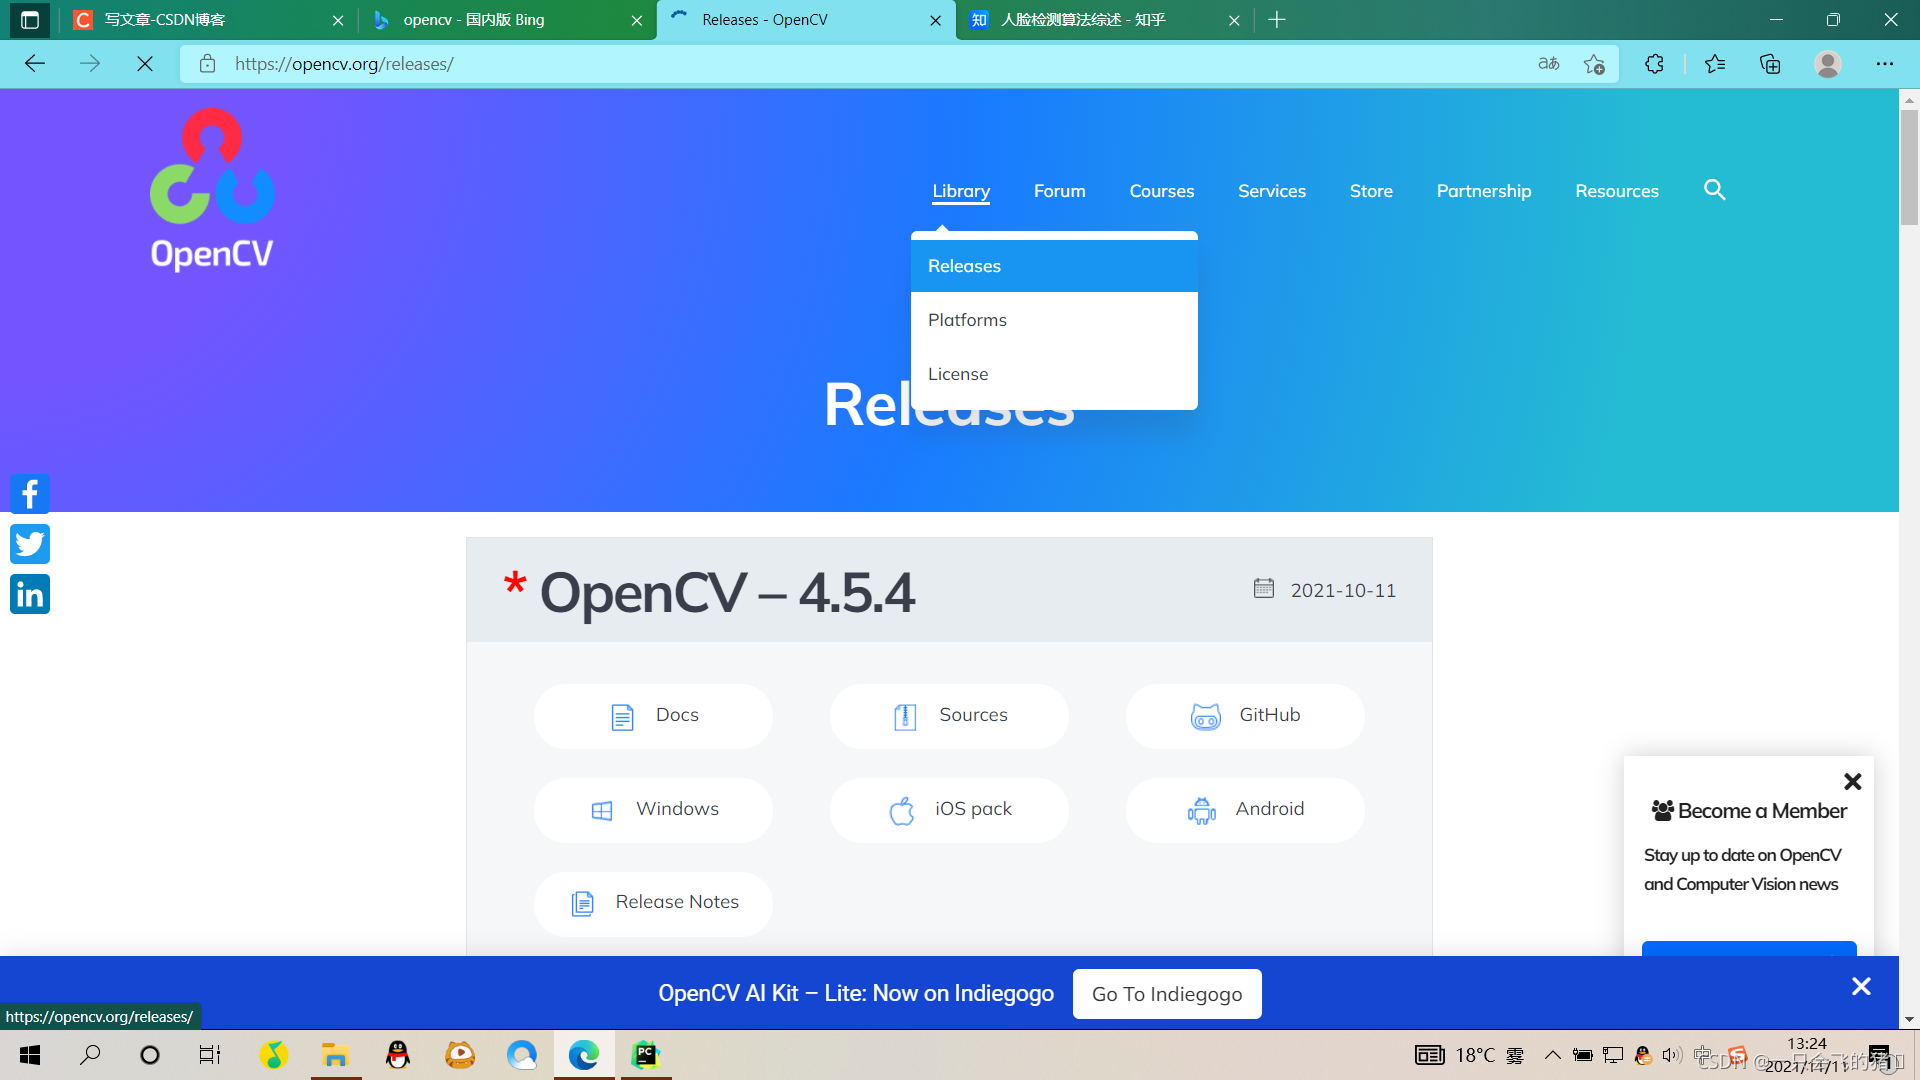Open a new browser tab
Viewport: 1920px width, 1080px height.
click(x=1277, y=20)
